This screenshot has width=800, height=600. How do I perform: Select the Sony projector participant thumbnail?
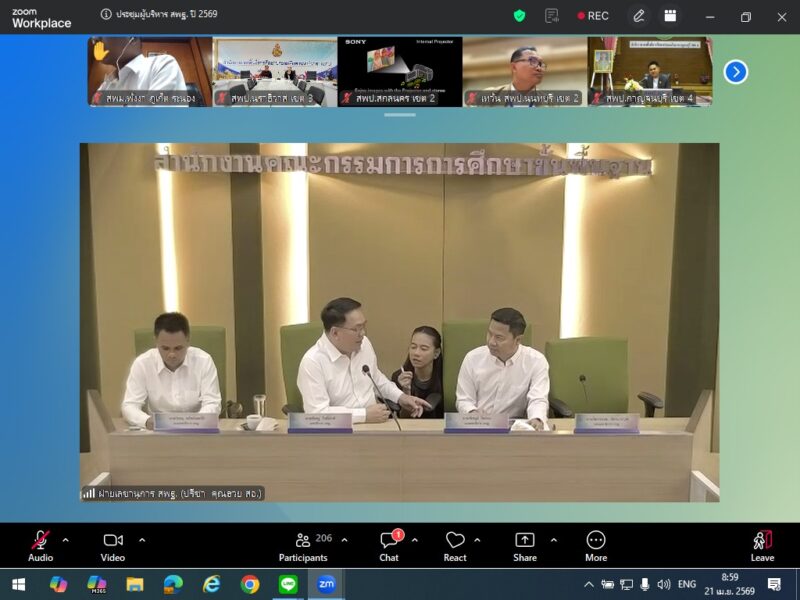point(400,70)
